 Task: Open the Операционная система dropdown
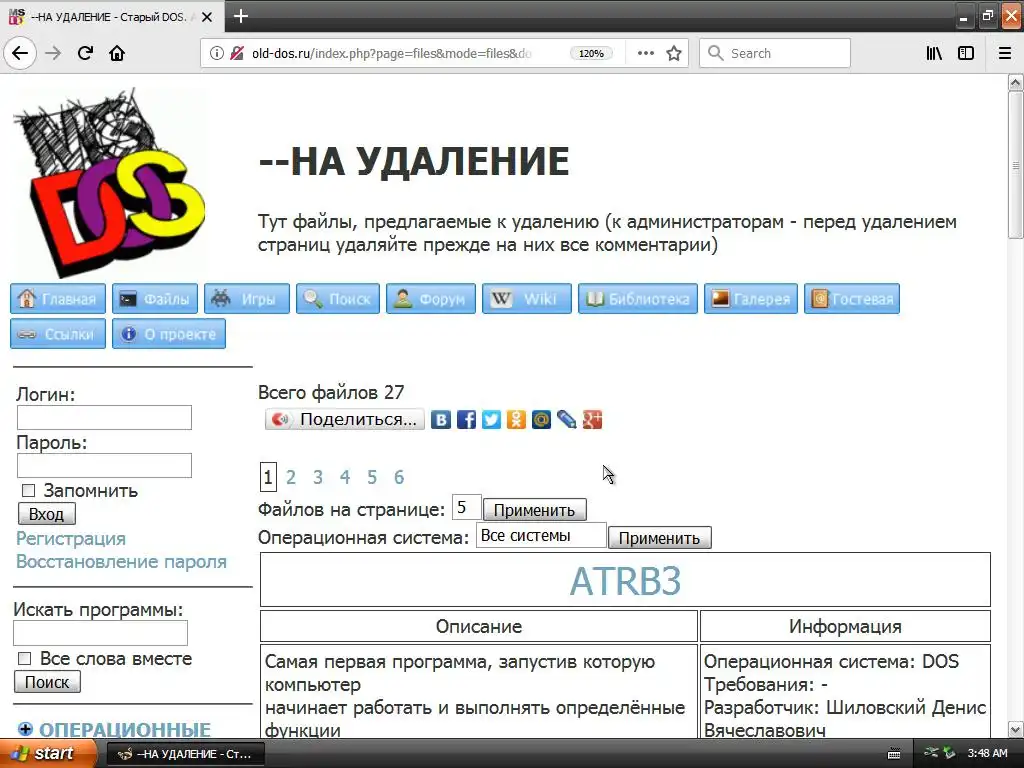tap(541, 536)
